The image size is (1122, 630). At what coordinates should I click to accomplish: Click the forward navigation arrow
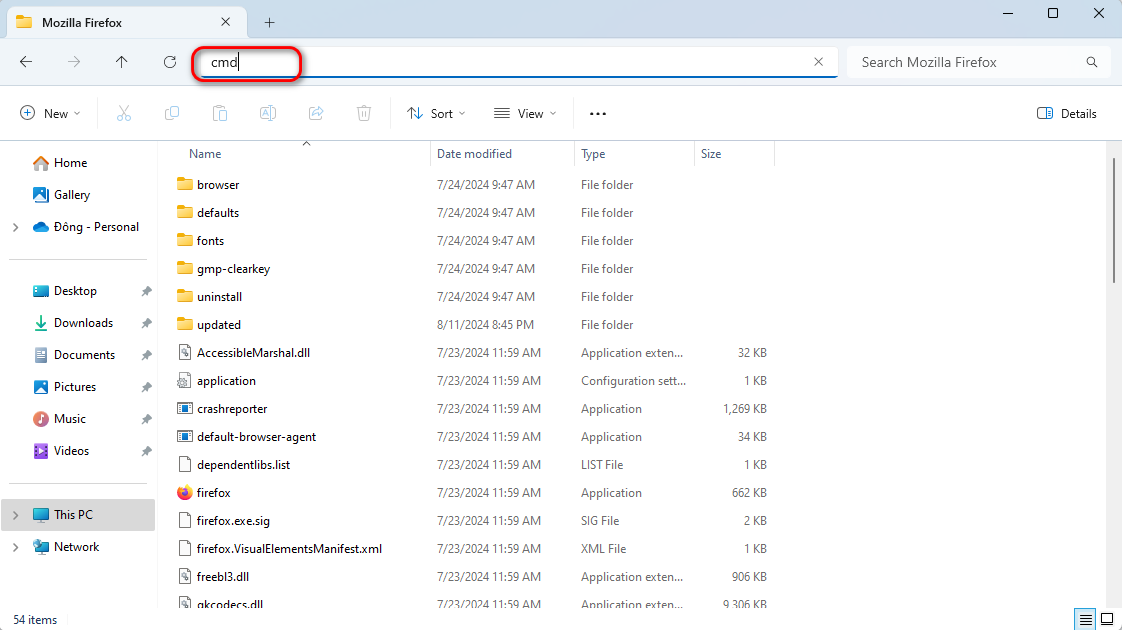click(x=74, y=62)
